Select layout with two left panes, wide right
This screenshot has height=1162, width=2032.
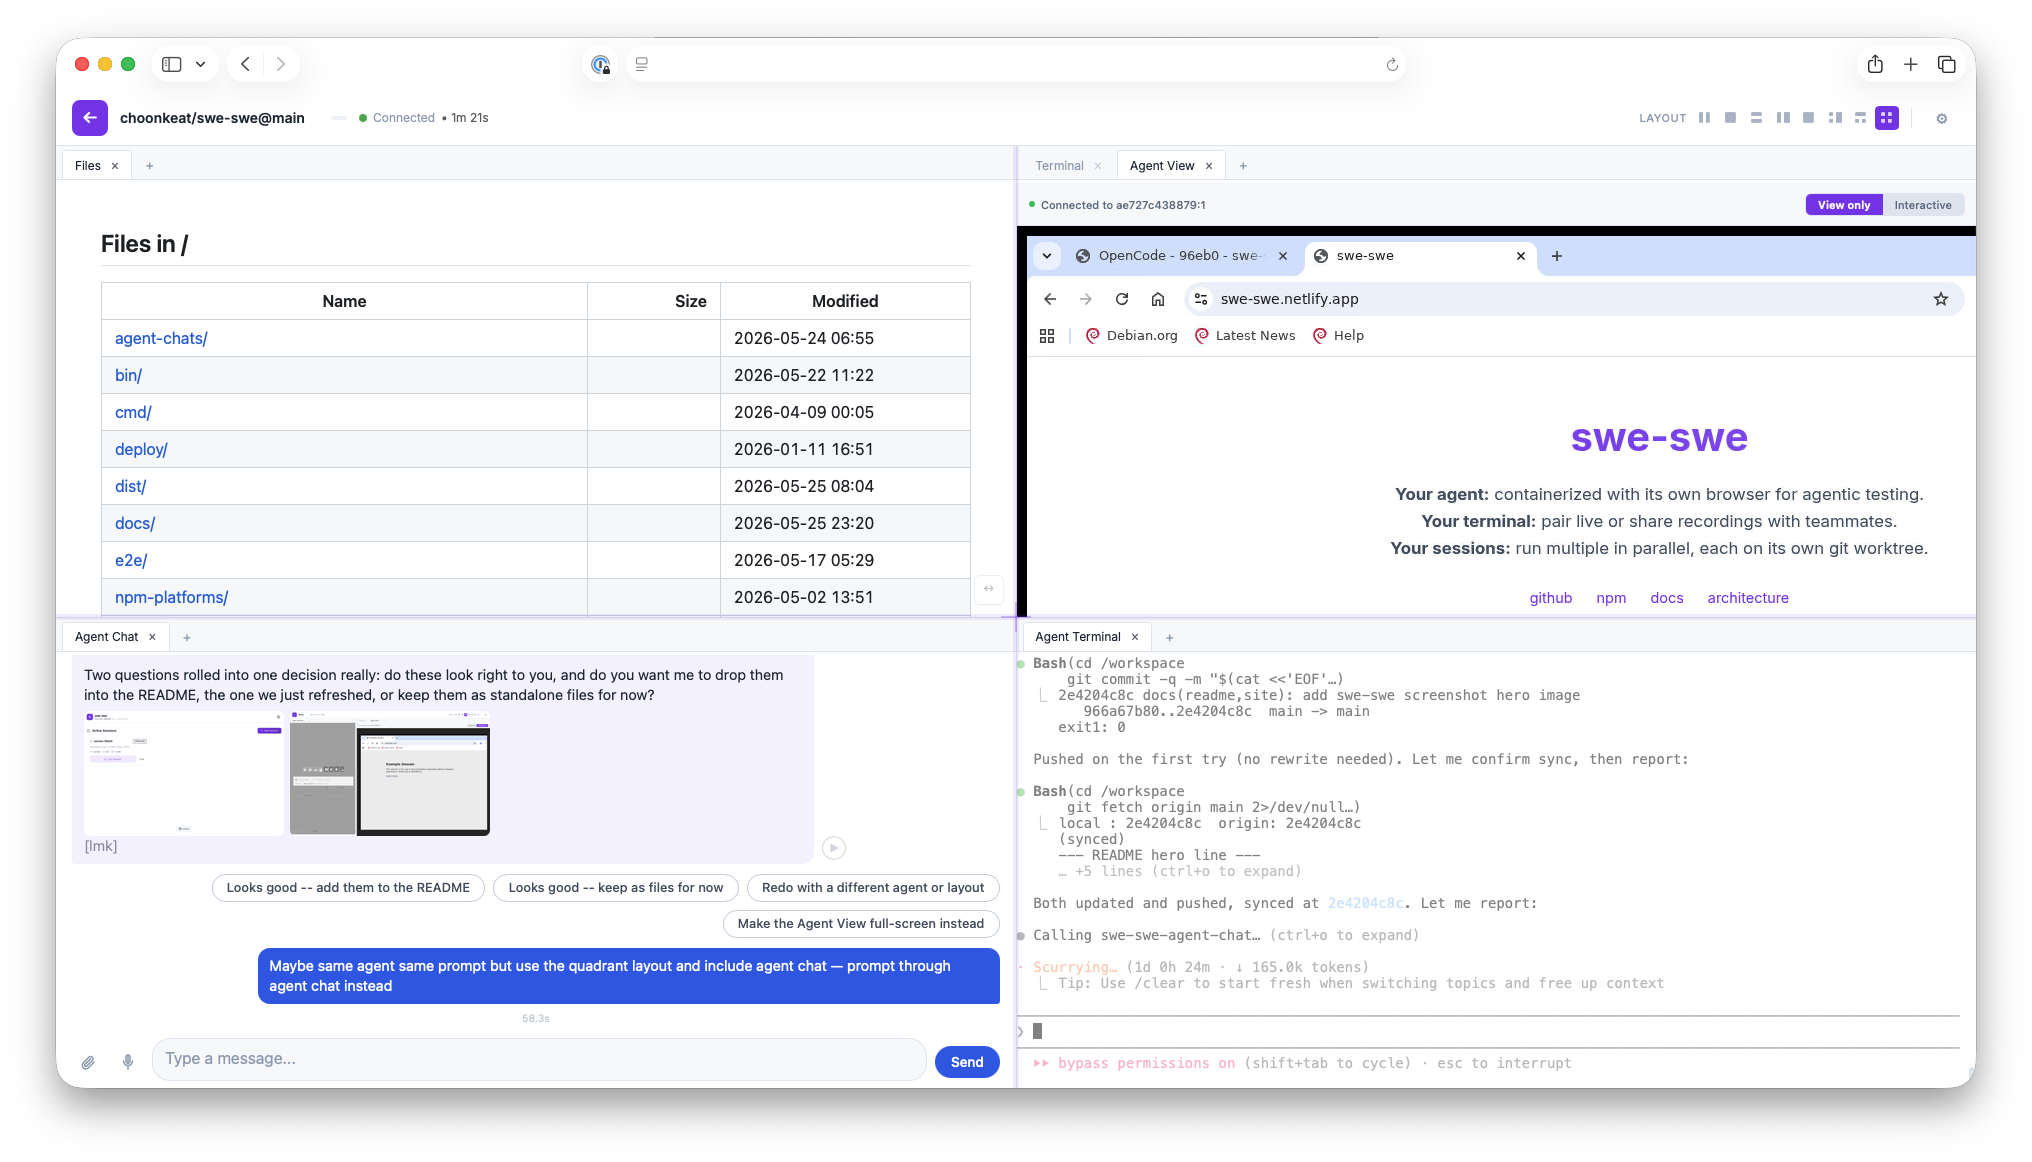click(x=1835, y=118)
